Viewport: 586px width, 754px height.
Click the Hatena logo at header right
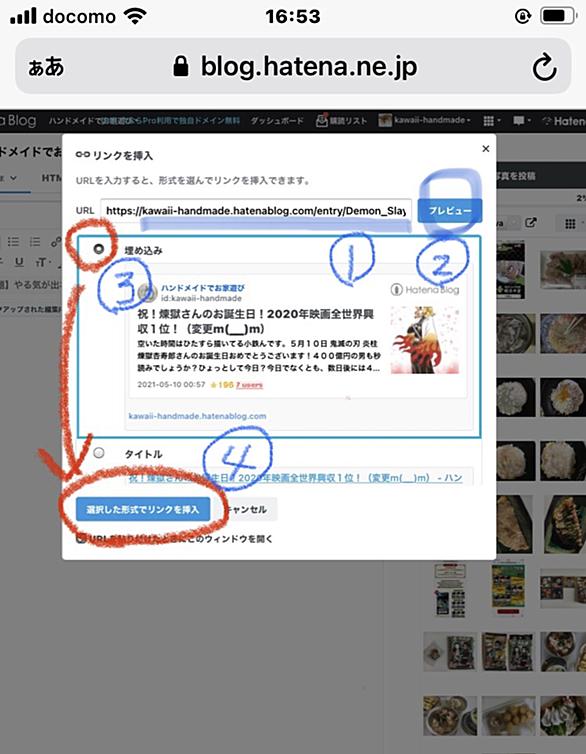[x=564, y=120]
